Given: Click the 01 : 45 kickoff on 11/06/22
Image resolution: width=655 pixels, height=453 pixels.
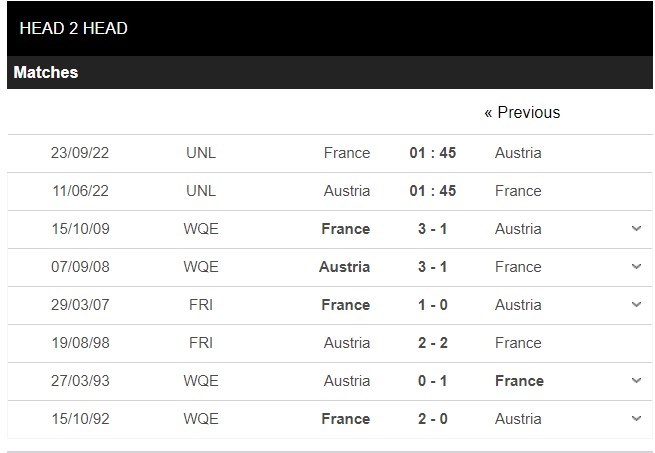Looking at the screenshot, I should point(433,191).
